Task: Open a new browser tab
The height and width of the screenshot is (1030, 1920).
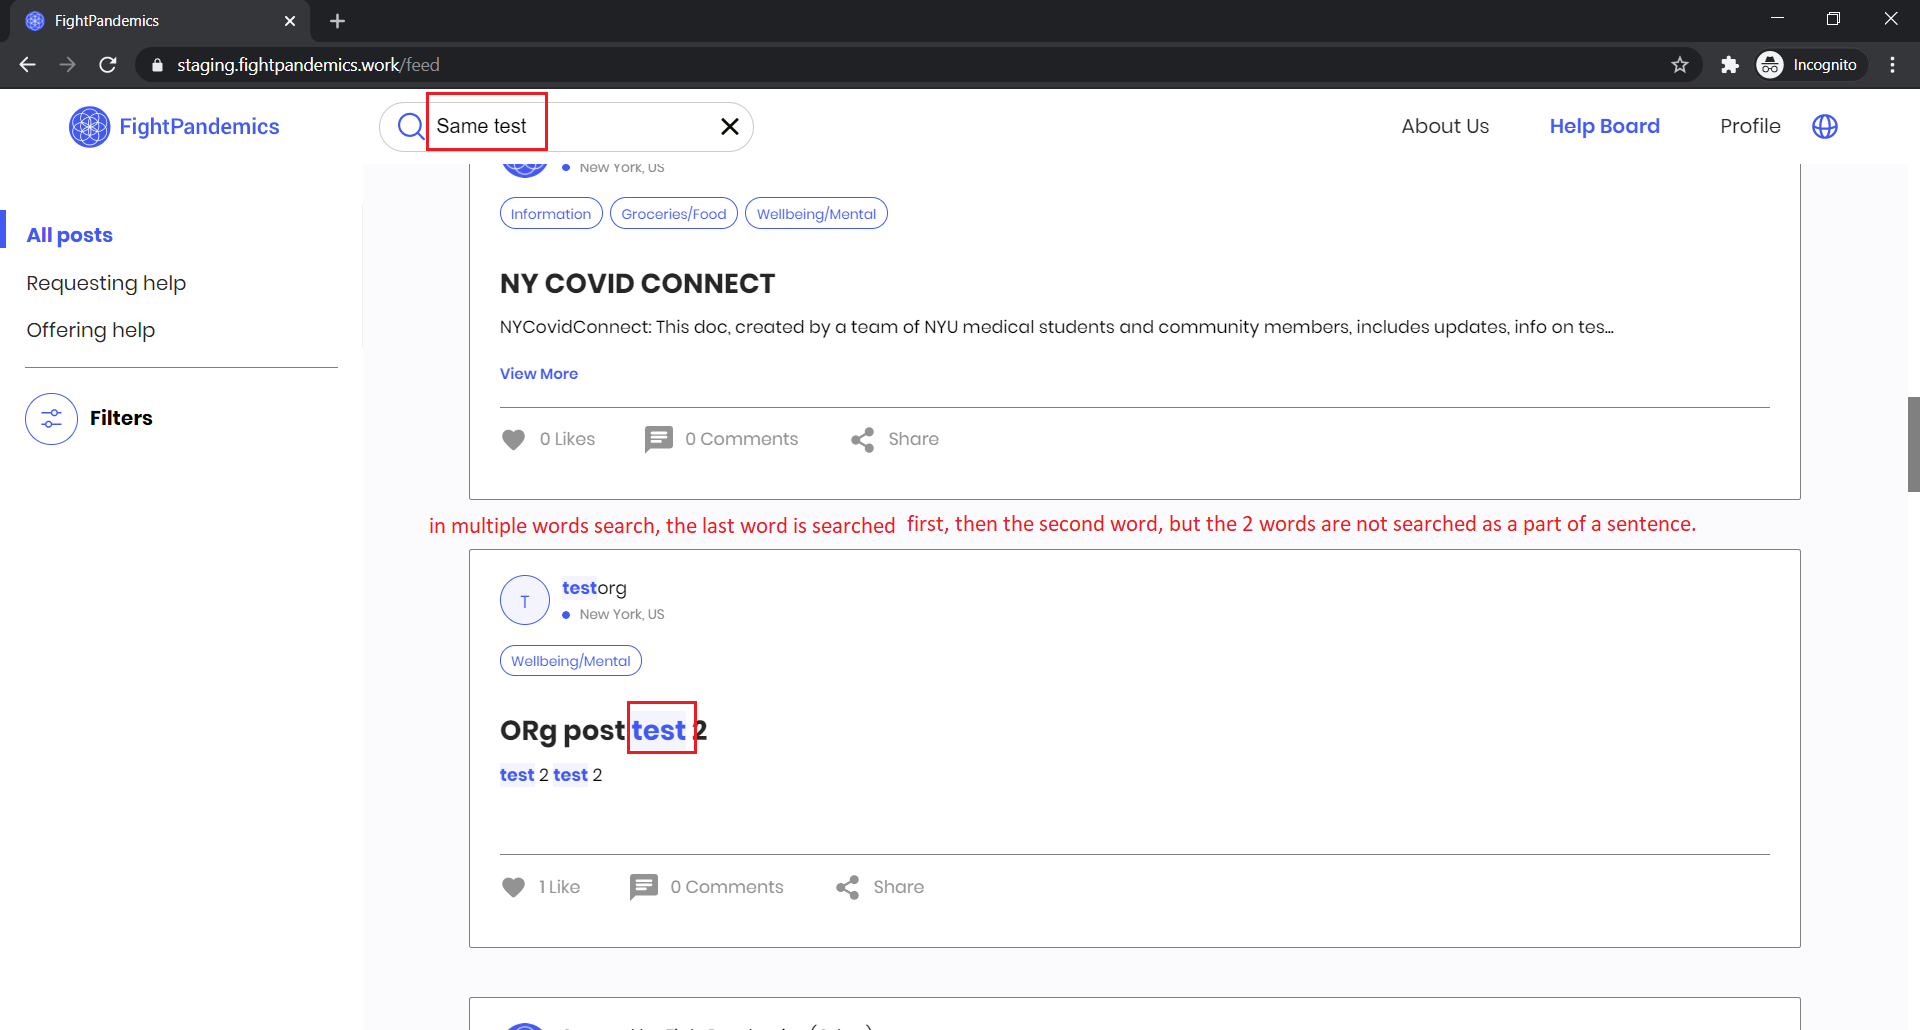Action: 337,21
